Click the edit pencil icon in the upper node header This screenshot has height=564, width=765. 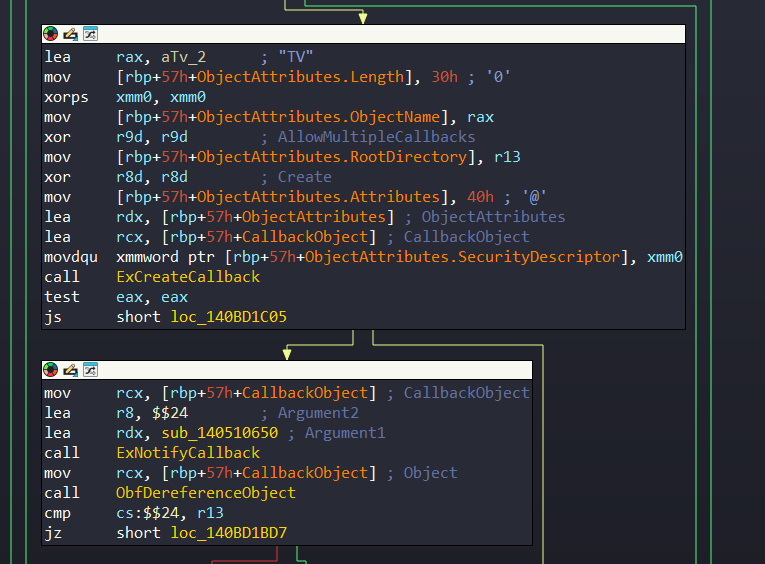[x=70, y=34]
